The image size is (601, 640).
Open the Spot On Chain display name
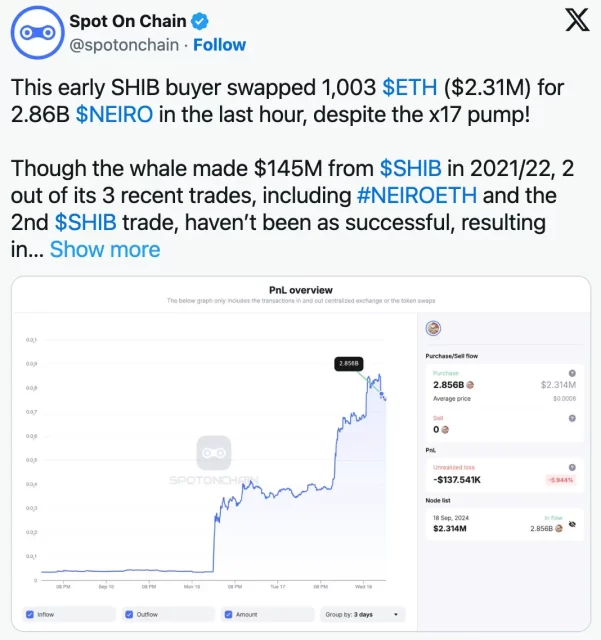coord(126,22)
